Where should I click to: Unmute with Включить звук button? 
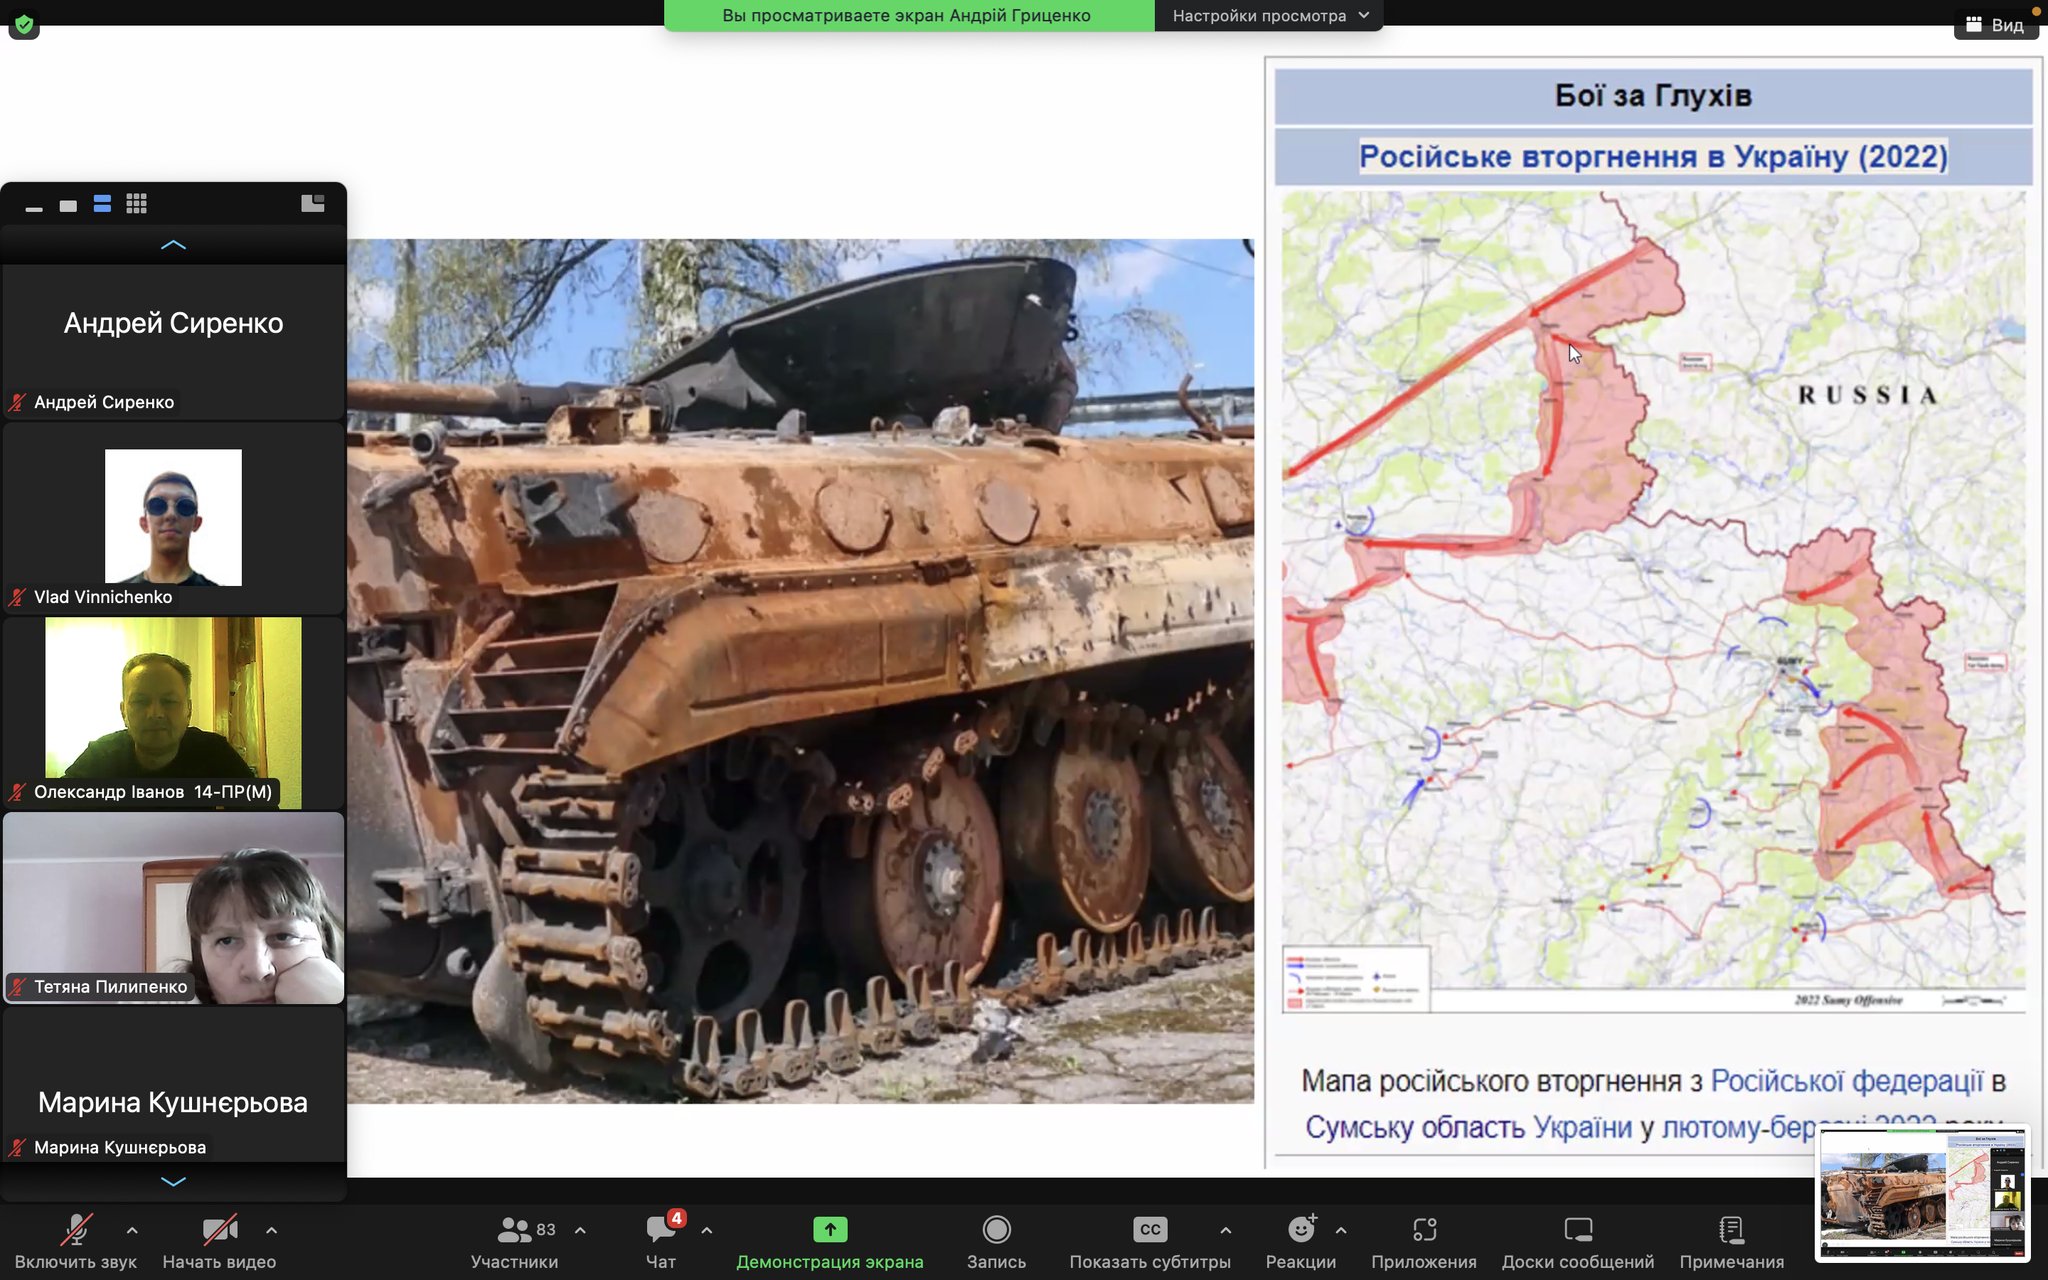pyautogui.click(x=76, y=1230)
